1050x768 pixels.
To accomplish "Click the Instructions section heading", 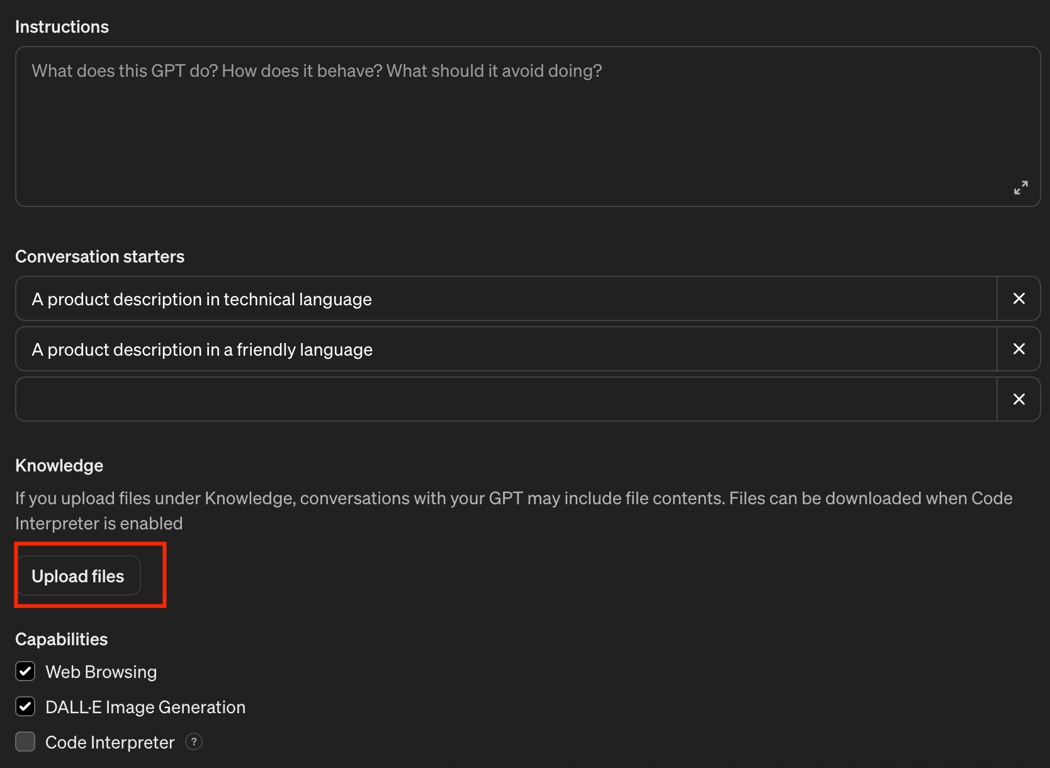I will point(62,27).
